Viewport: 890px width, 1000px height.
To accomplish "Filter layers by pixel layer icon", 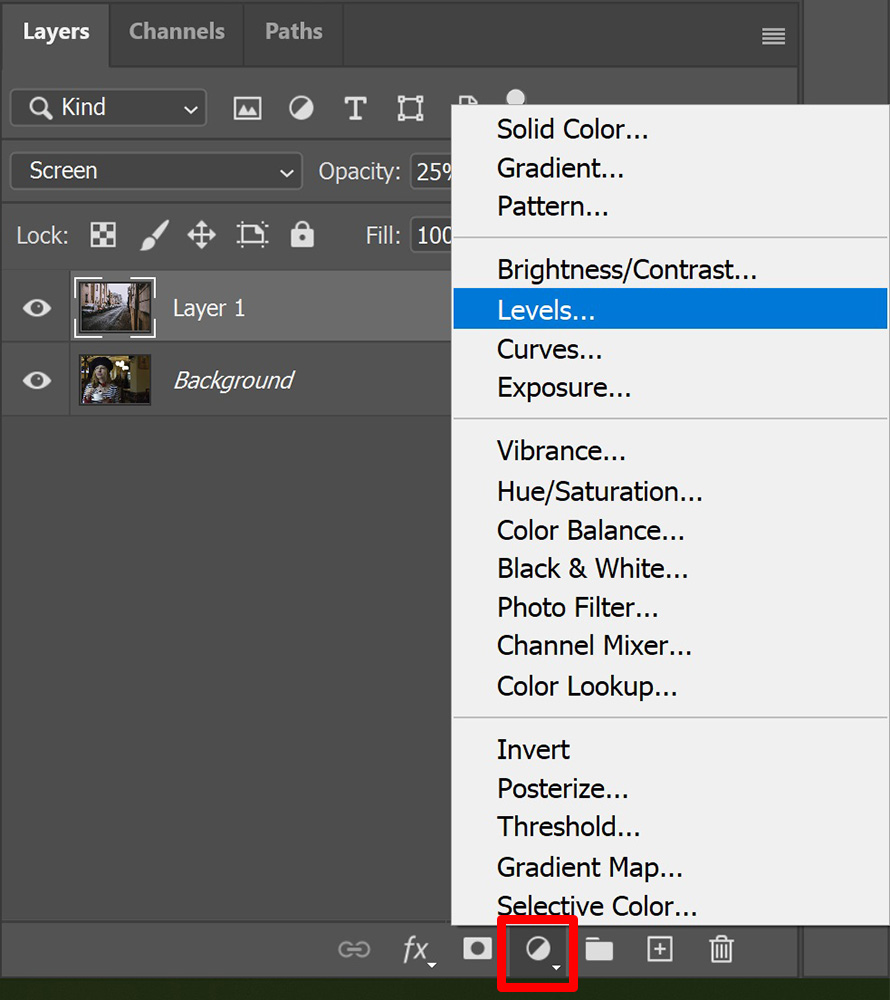I will point(247,108).
